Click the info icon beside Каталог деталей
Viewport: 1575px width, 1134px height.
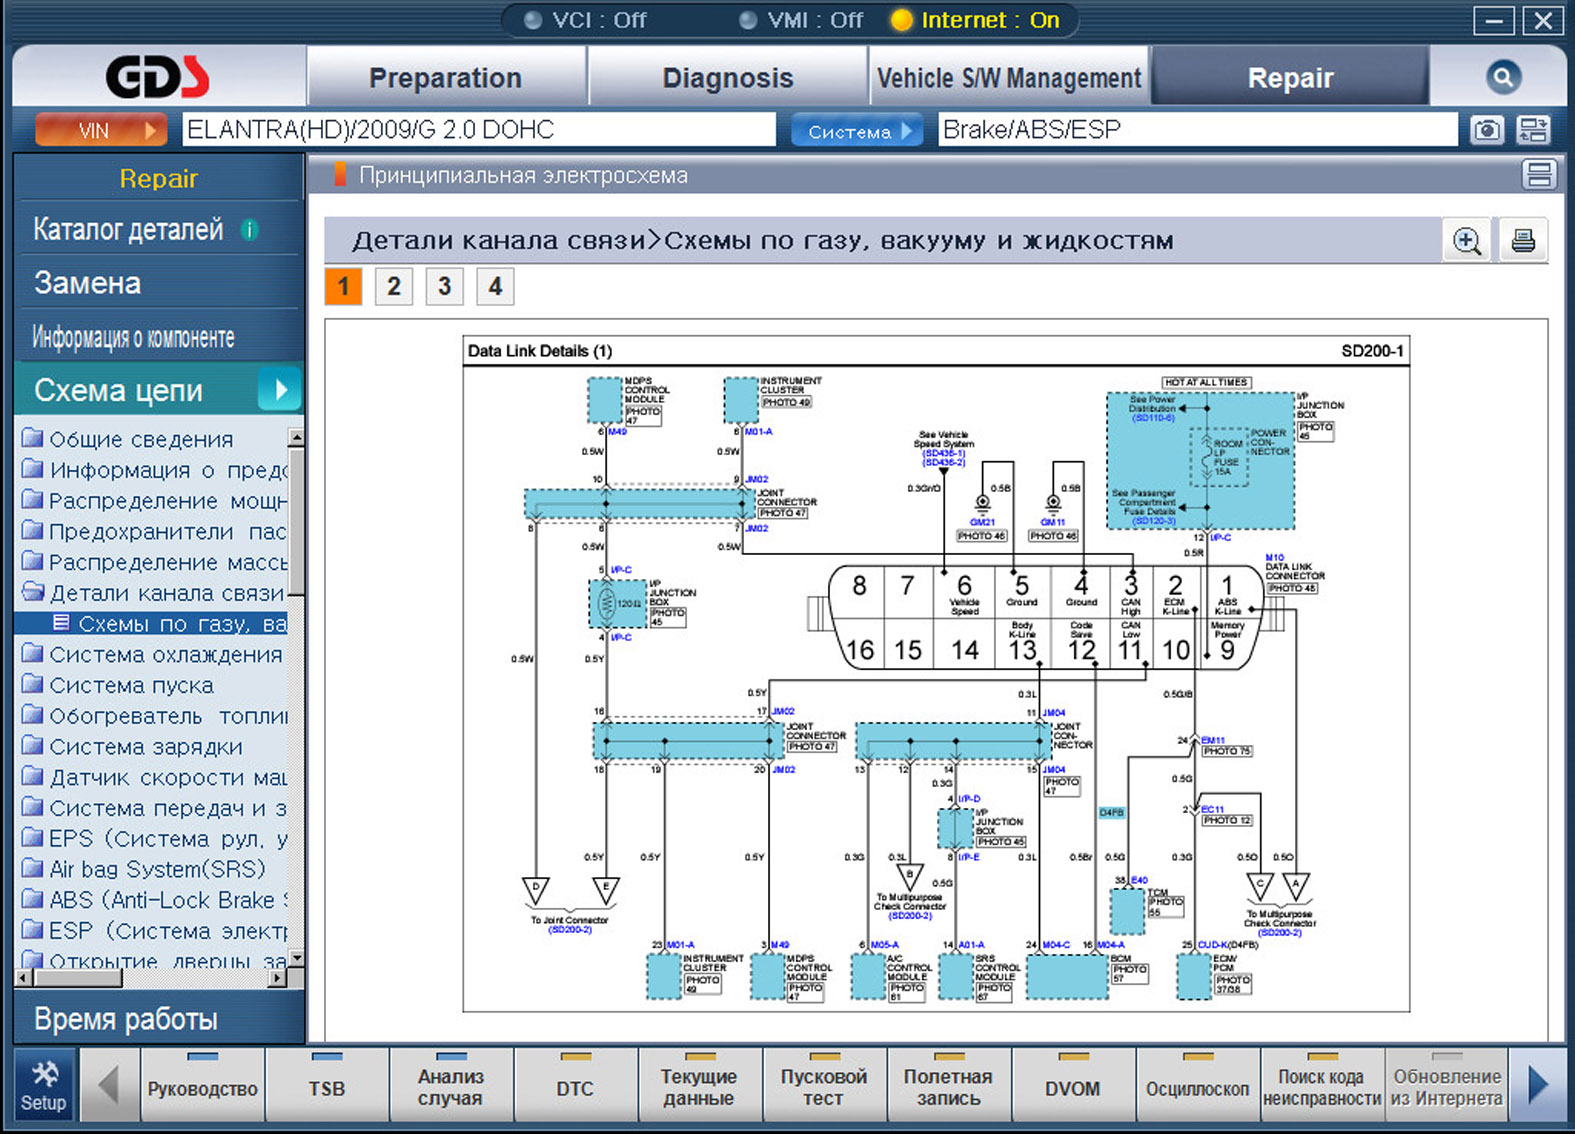[249, 230]
